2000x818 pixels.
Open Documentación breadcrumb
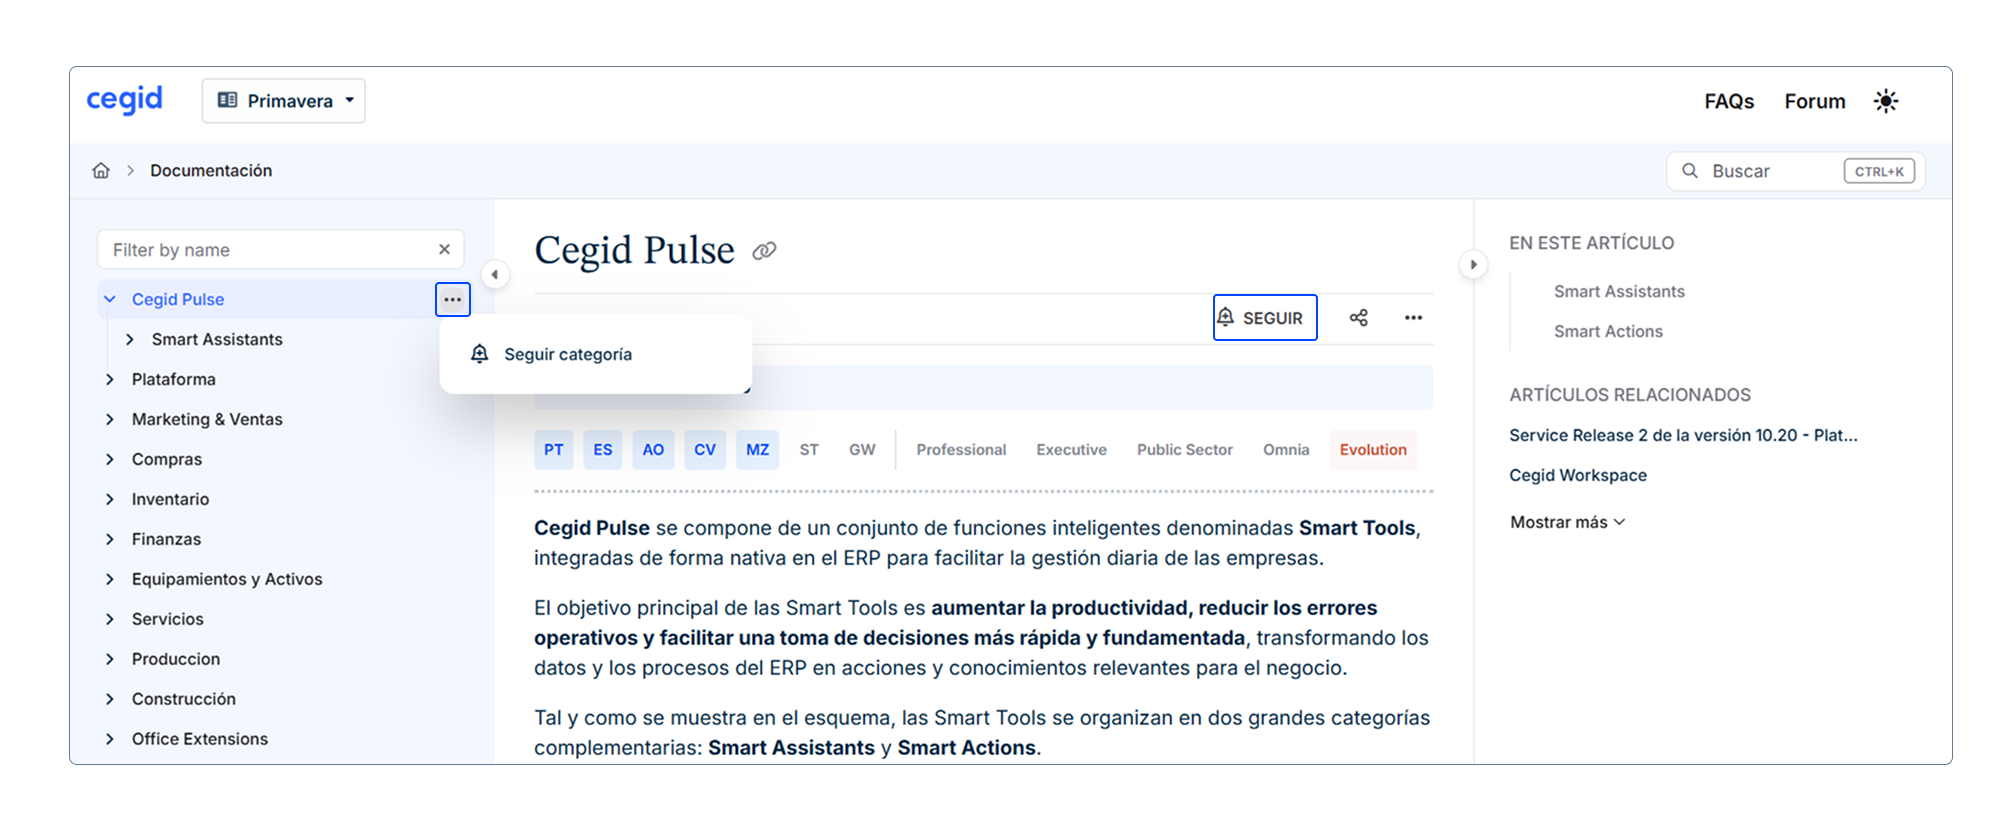[x=211, y=171]
